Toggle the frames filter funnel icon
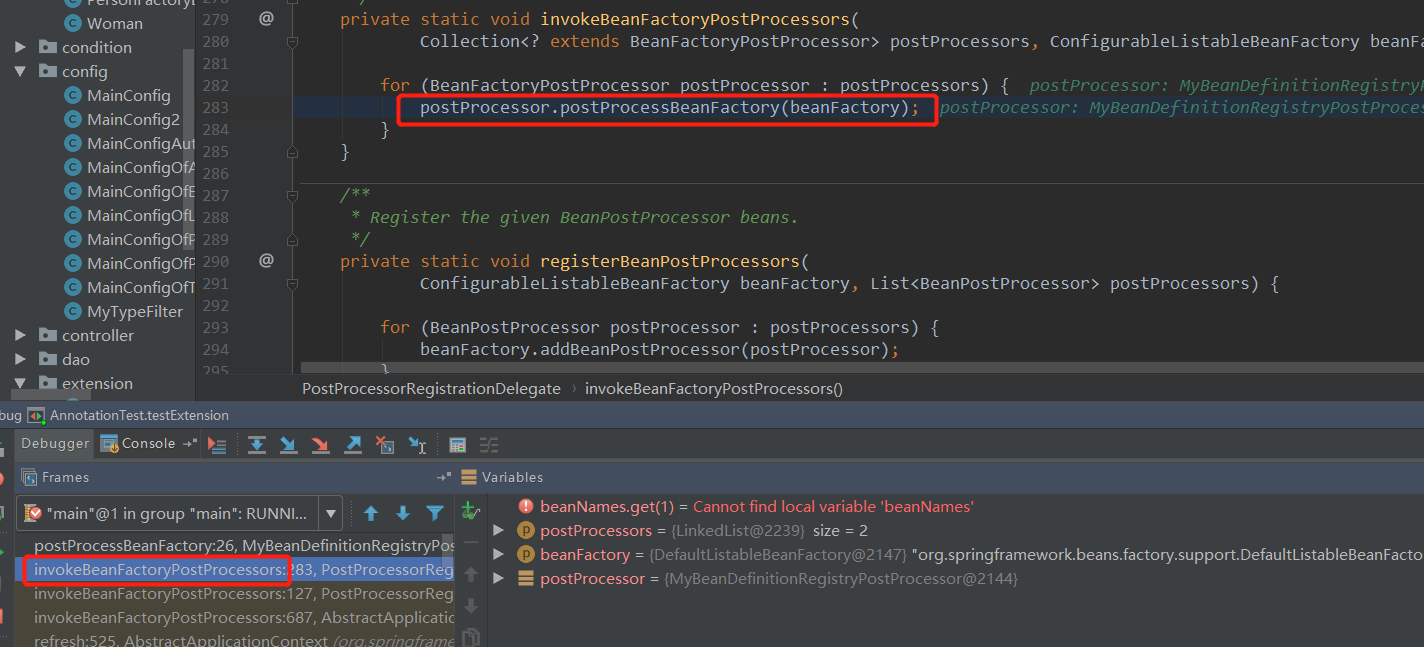This screenshot has width=1424, height=647. pos(435,513)
